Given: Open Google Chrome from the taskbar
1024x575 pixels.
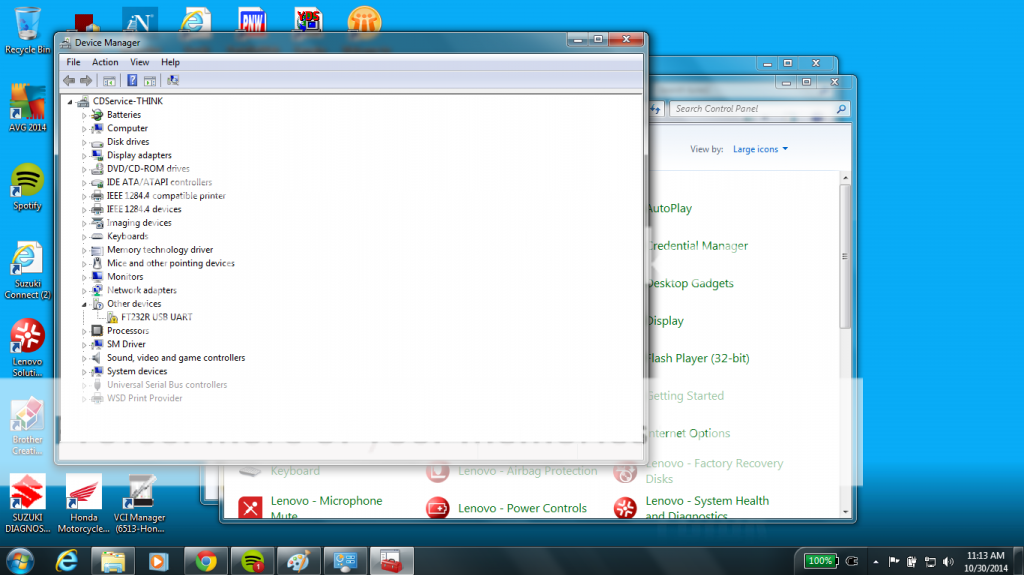Looking at the screenshot, I should (206, 561).
